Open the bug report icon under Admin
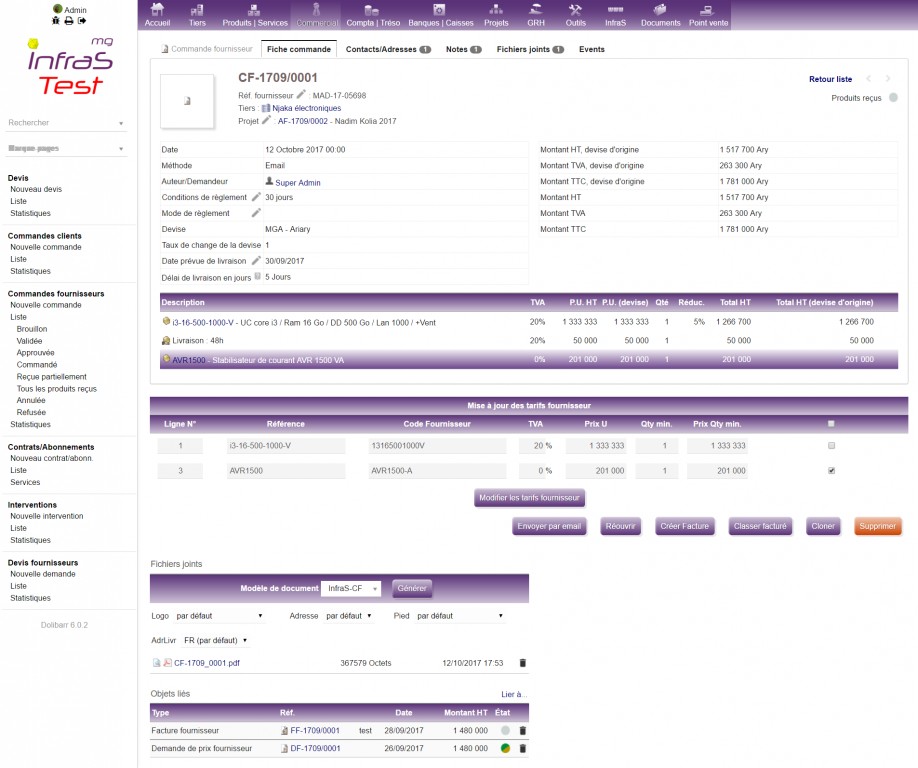The width and height of the screenshot is (918, 768). point(56,21)
